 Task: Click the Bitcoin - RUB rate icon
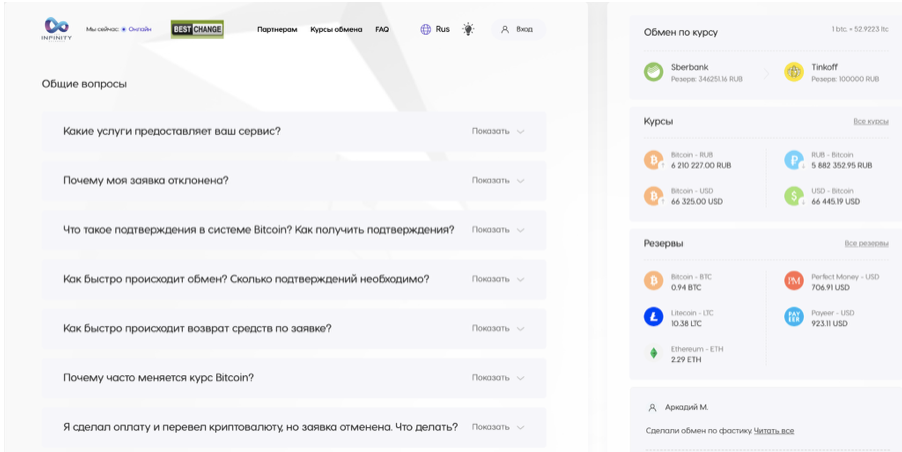pos(654,160)
